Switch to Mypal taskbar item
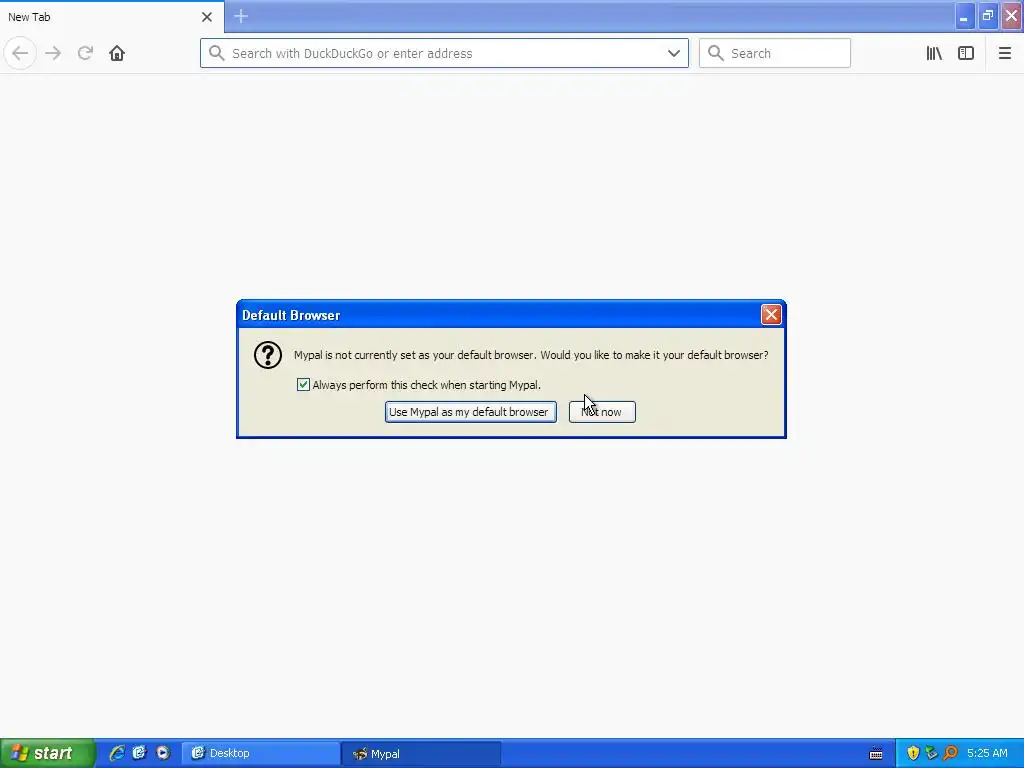1024x768 pixels. [x=421, y=754]
